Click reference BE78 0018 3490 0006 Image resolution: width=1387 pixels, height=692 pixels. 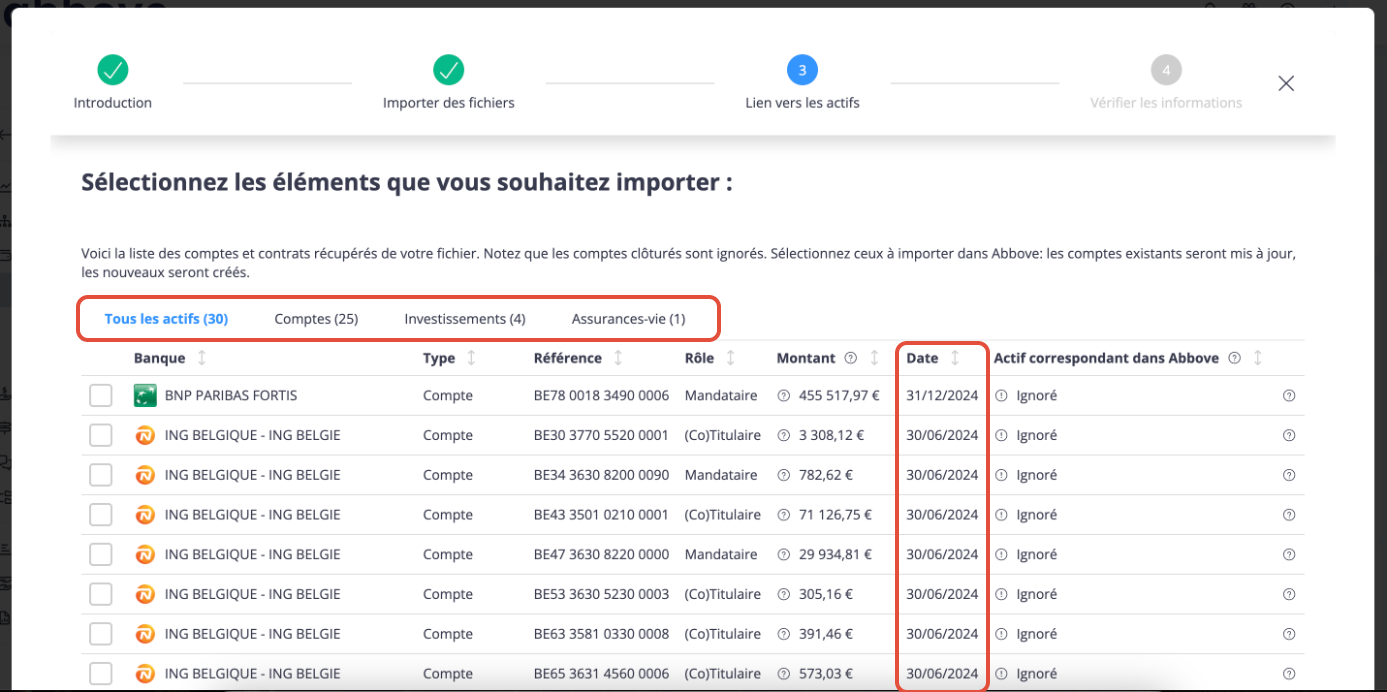601,396
